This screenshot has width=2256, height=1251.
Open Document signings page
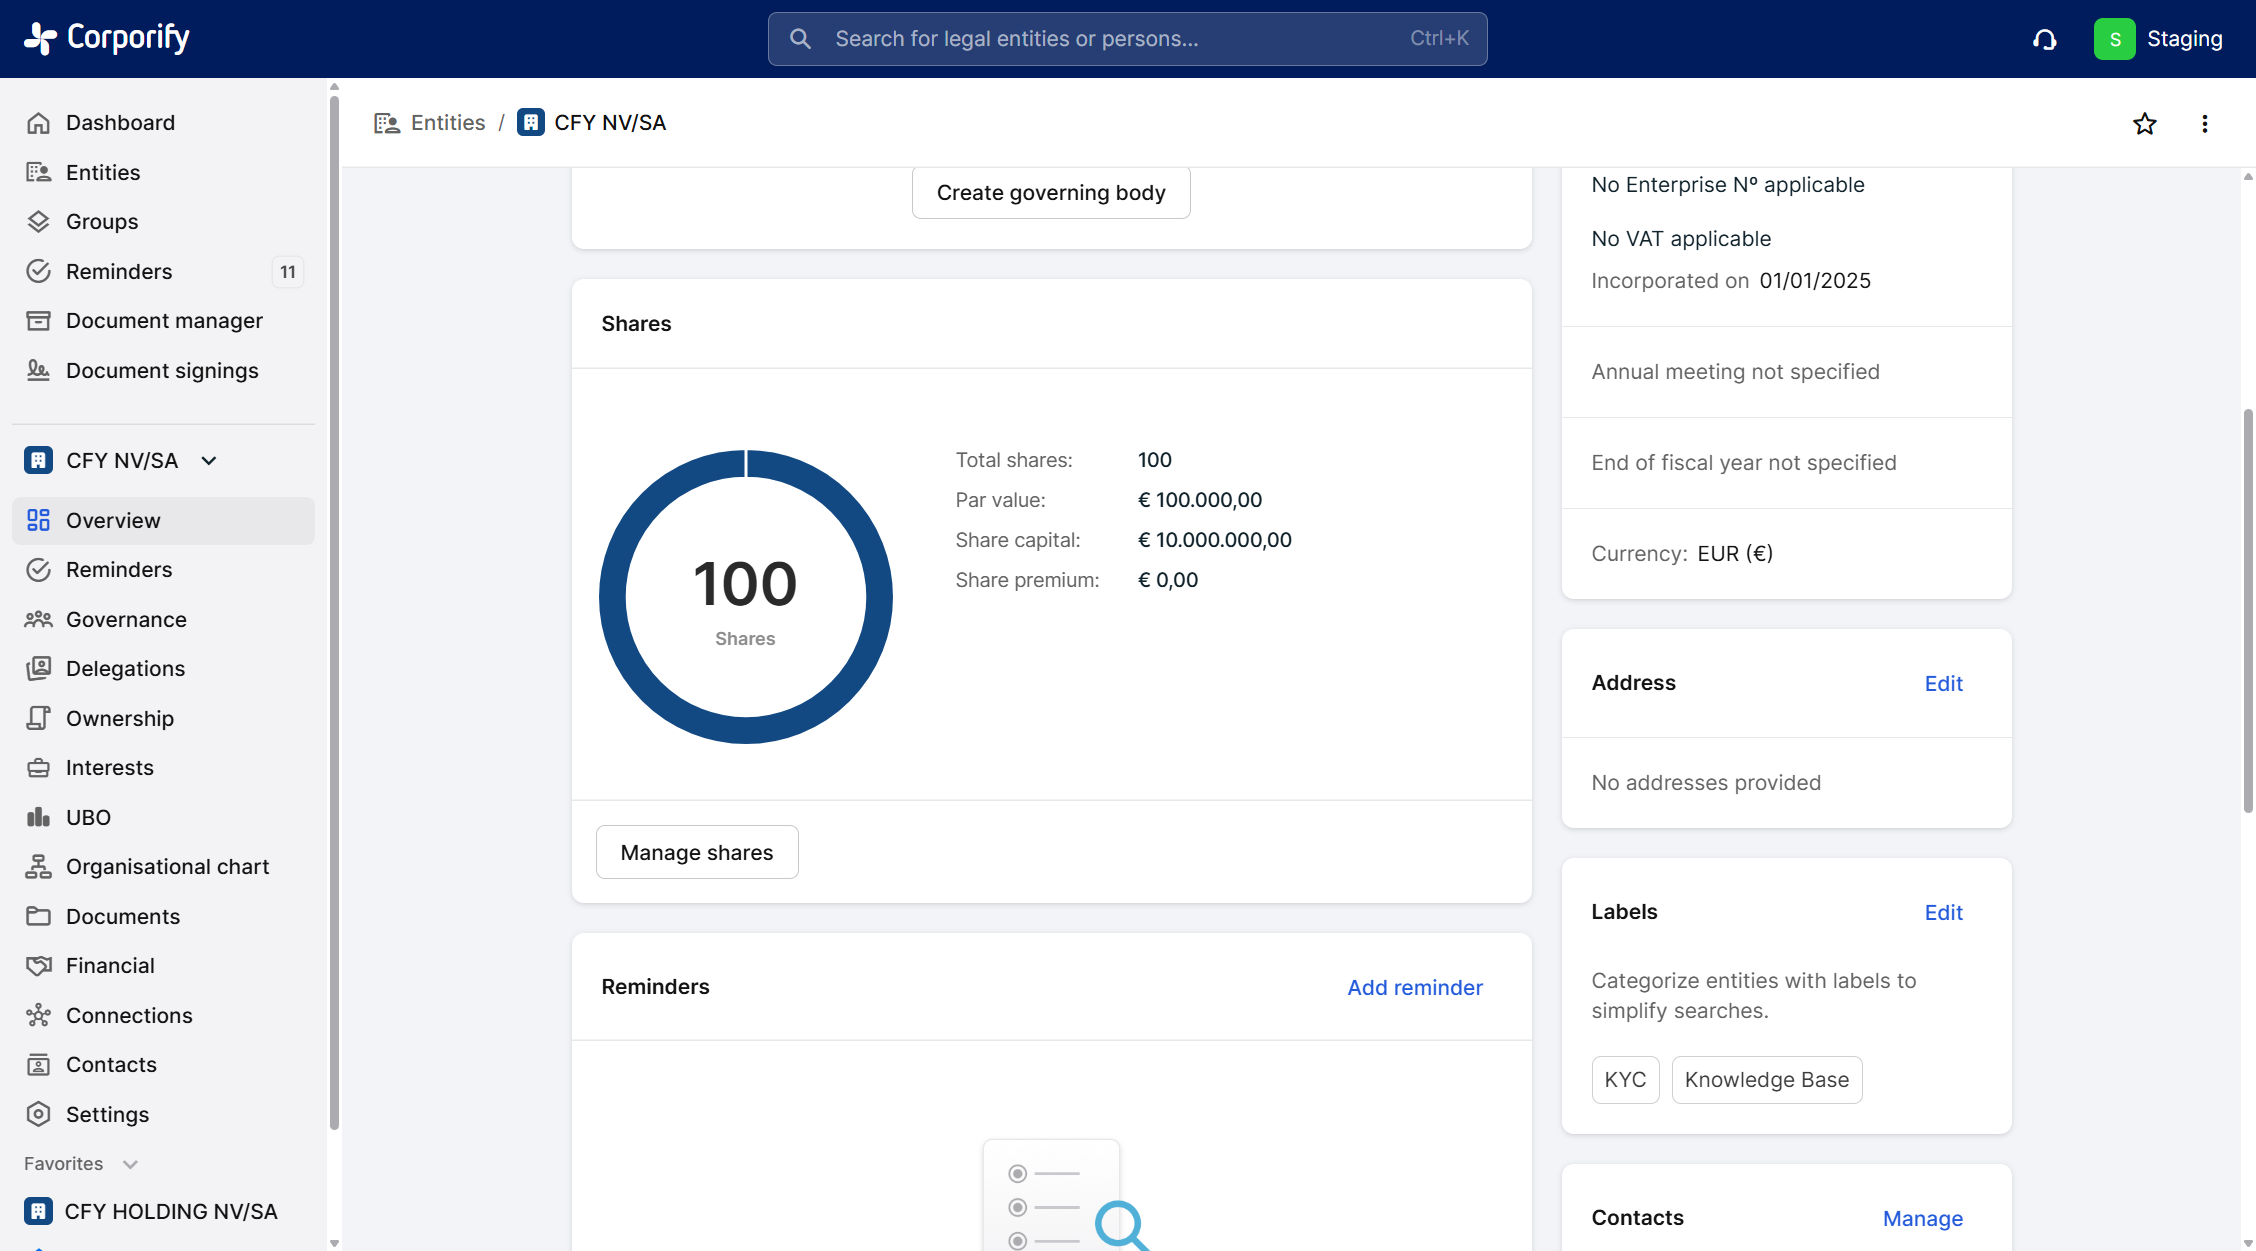click(162, 370)
